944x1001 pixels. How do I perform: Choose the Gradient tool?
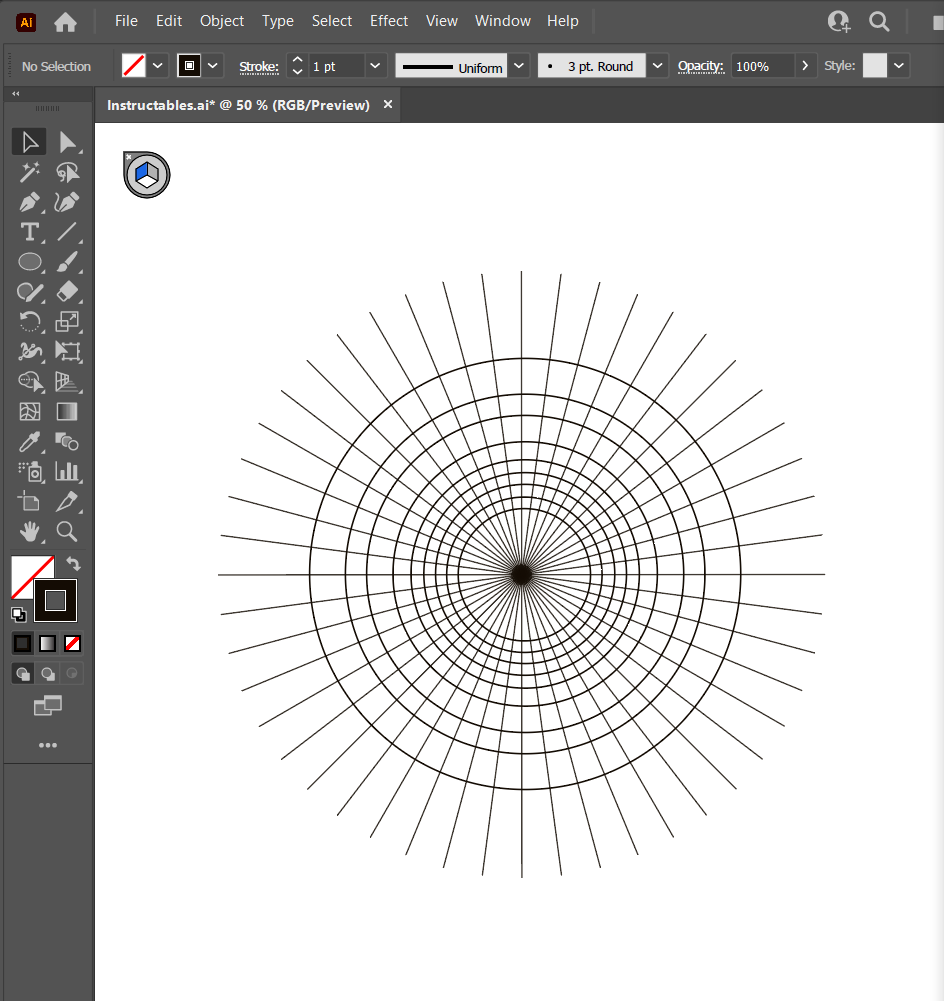(x=67, y=411)
